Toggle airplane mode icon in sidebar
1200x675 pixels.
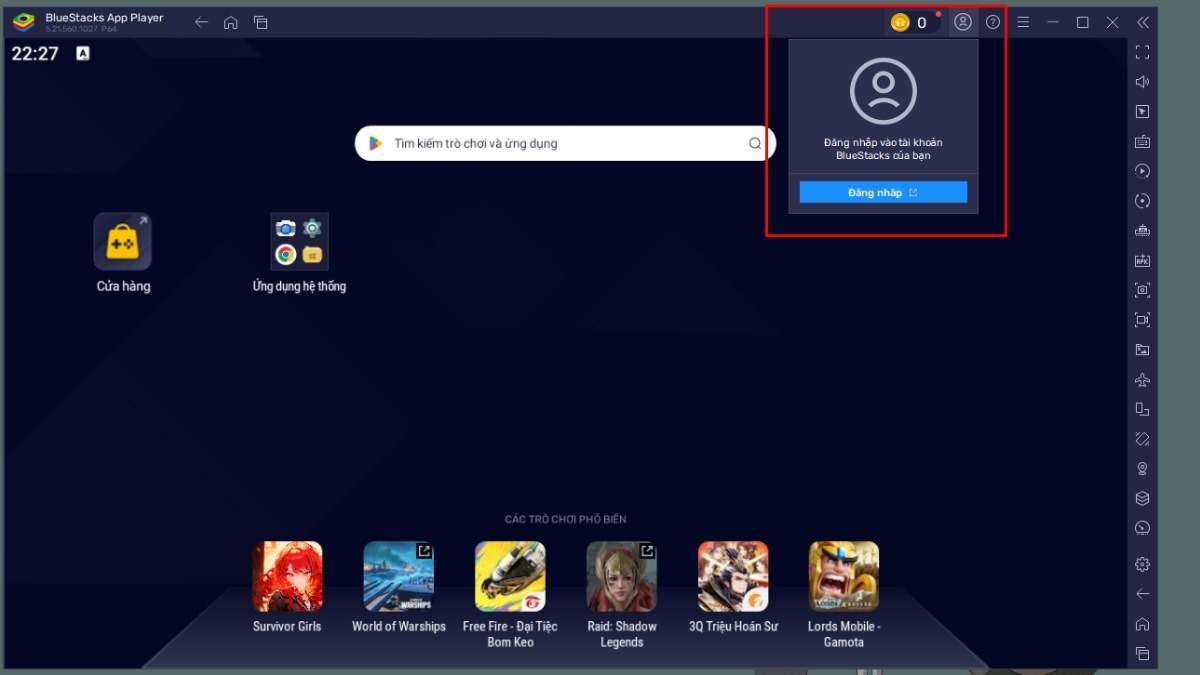click(1143, 380)
